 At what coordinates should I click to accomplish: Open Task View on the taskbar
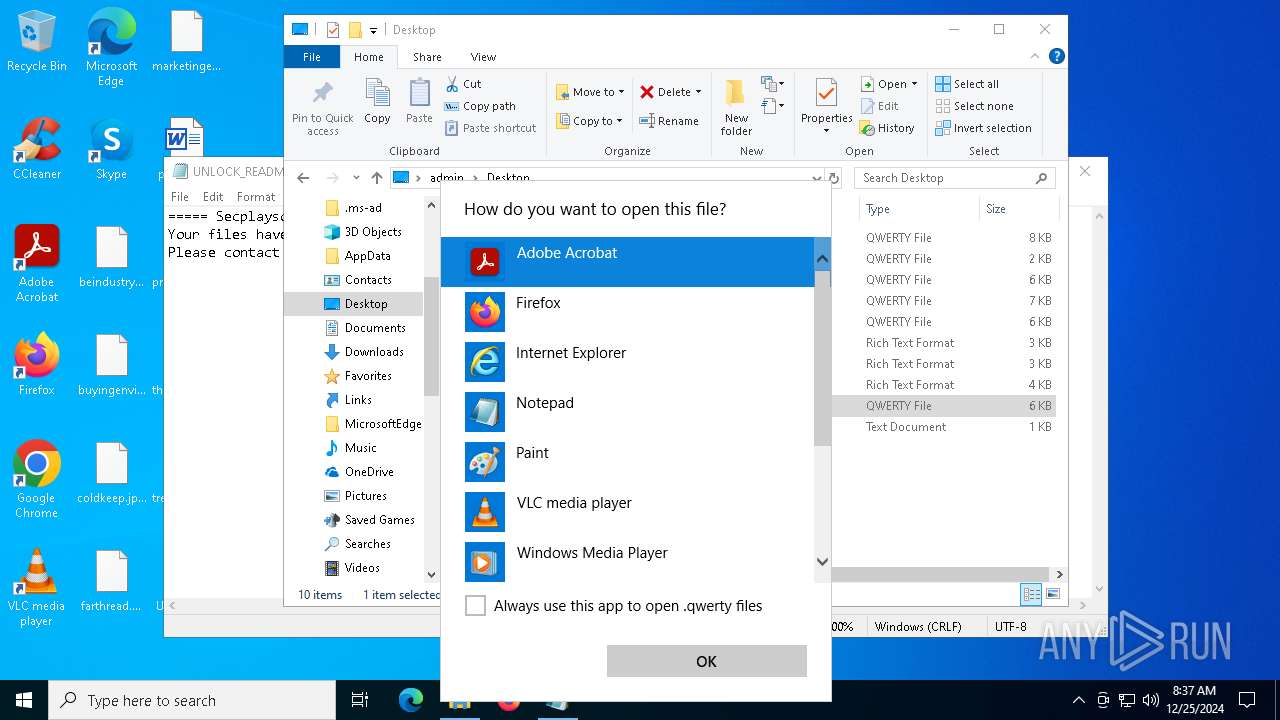click(x=360, y=700)
